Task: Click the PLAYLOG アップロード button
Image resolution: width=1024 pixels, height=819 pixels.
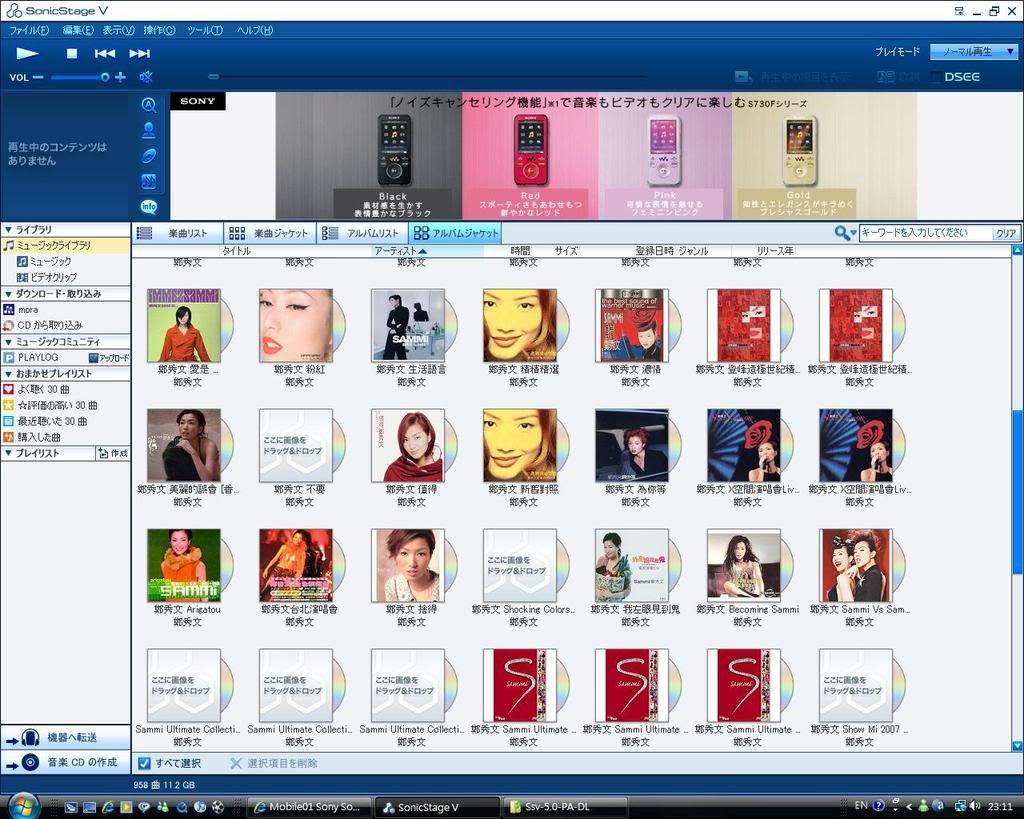Action: pyautogui.click(x=108, y=358)
